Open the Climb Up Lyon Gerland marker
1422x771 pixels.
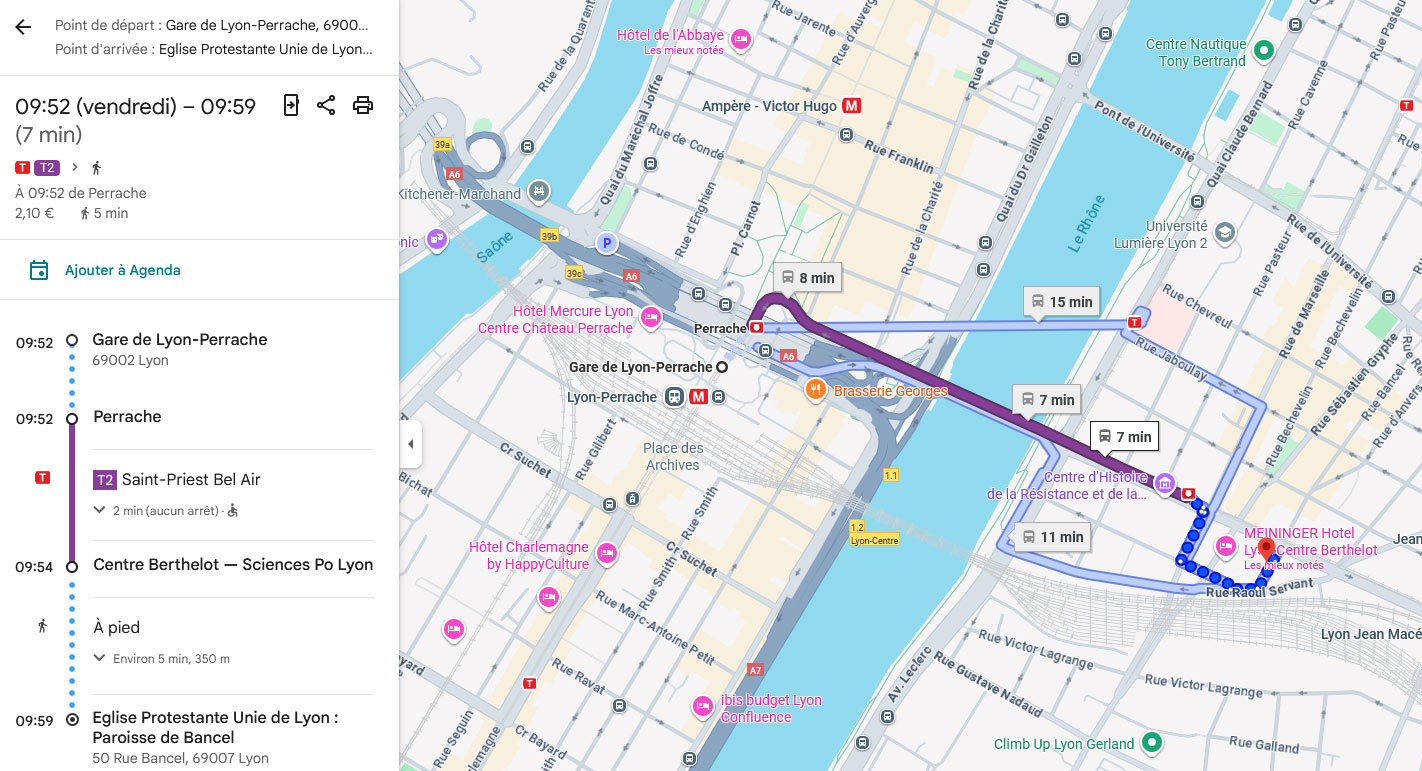pyautogui.click(x=1152, y=743)
